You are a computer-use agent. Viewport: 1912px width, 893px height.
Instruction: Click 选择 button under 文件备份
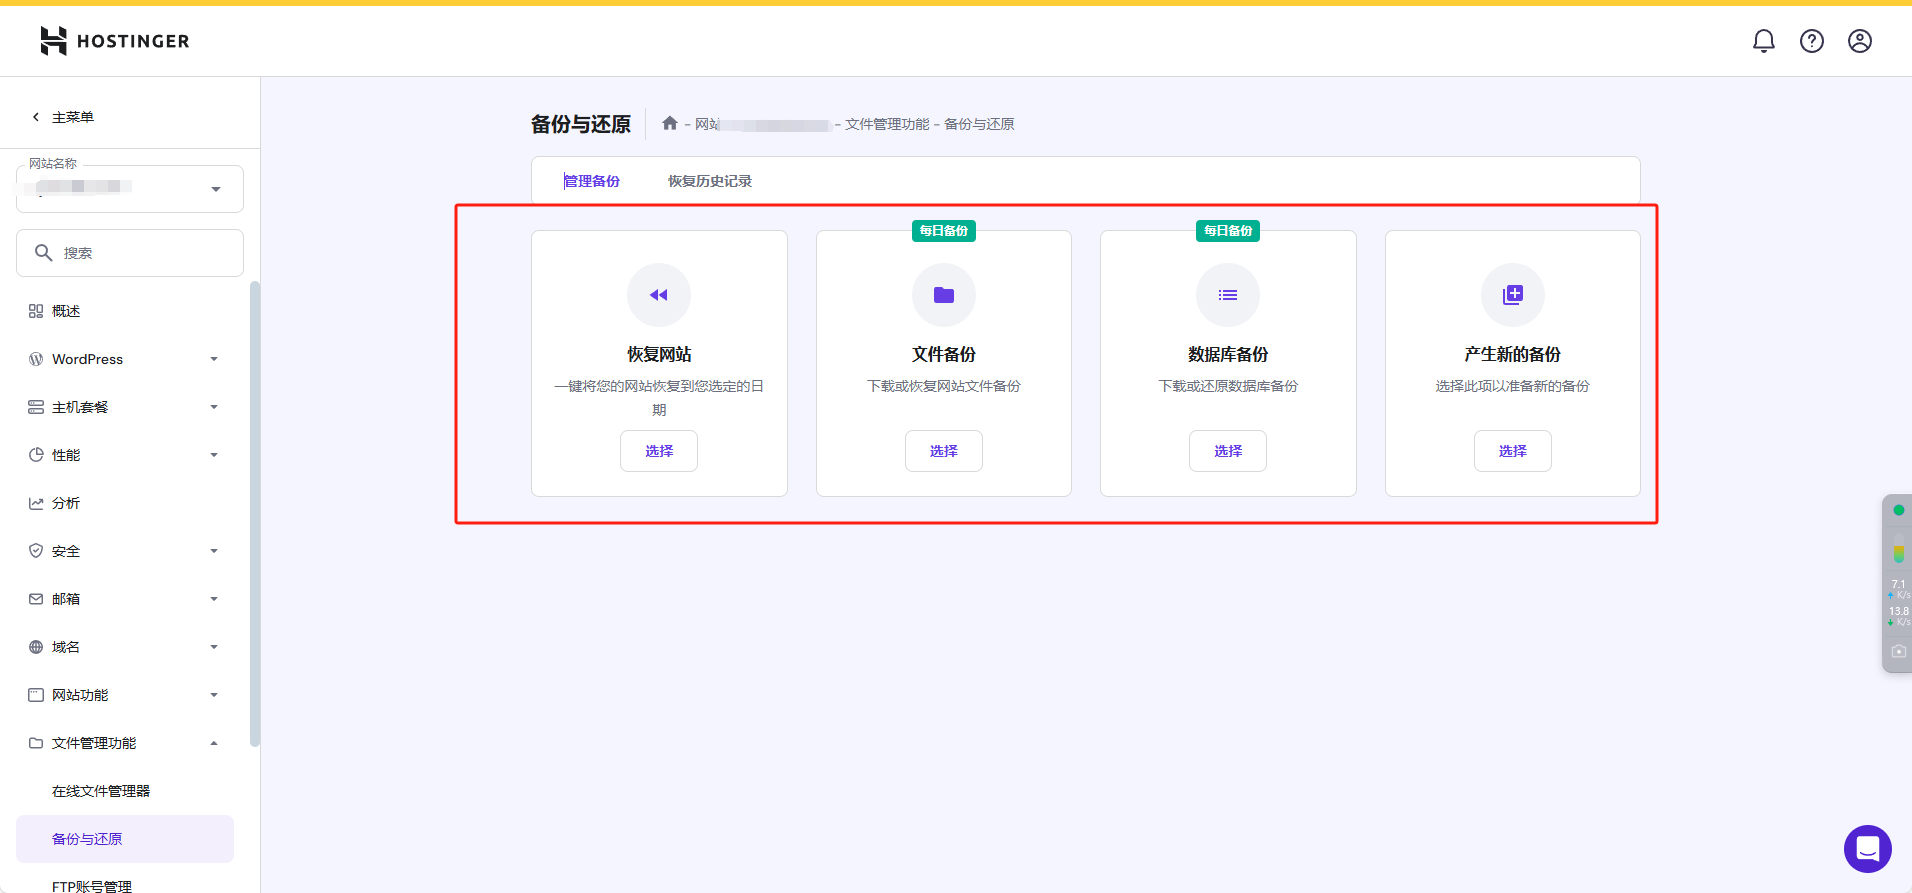944,451
